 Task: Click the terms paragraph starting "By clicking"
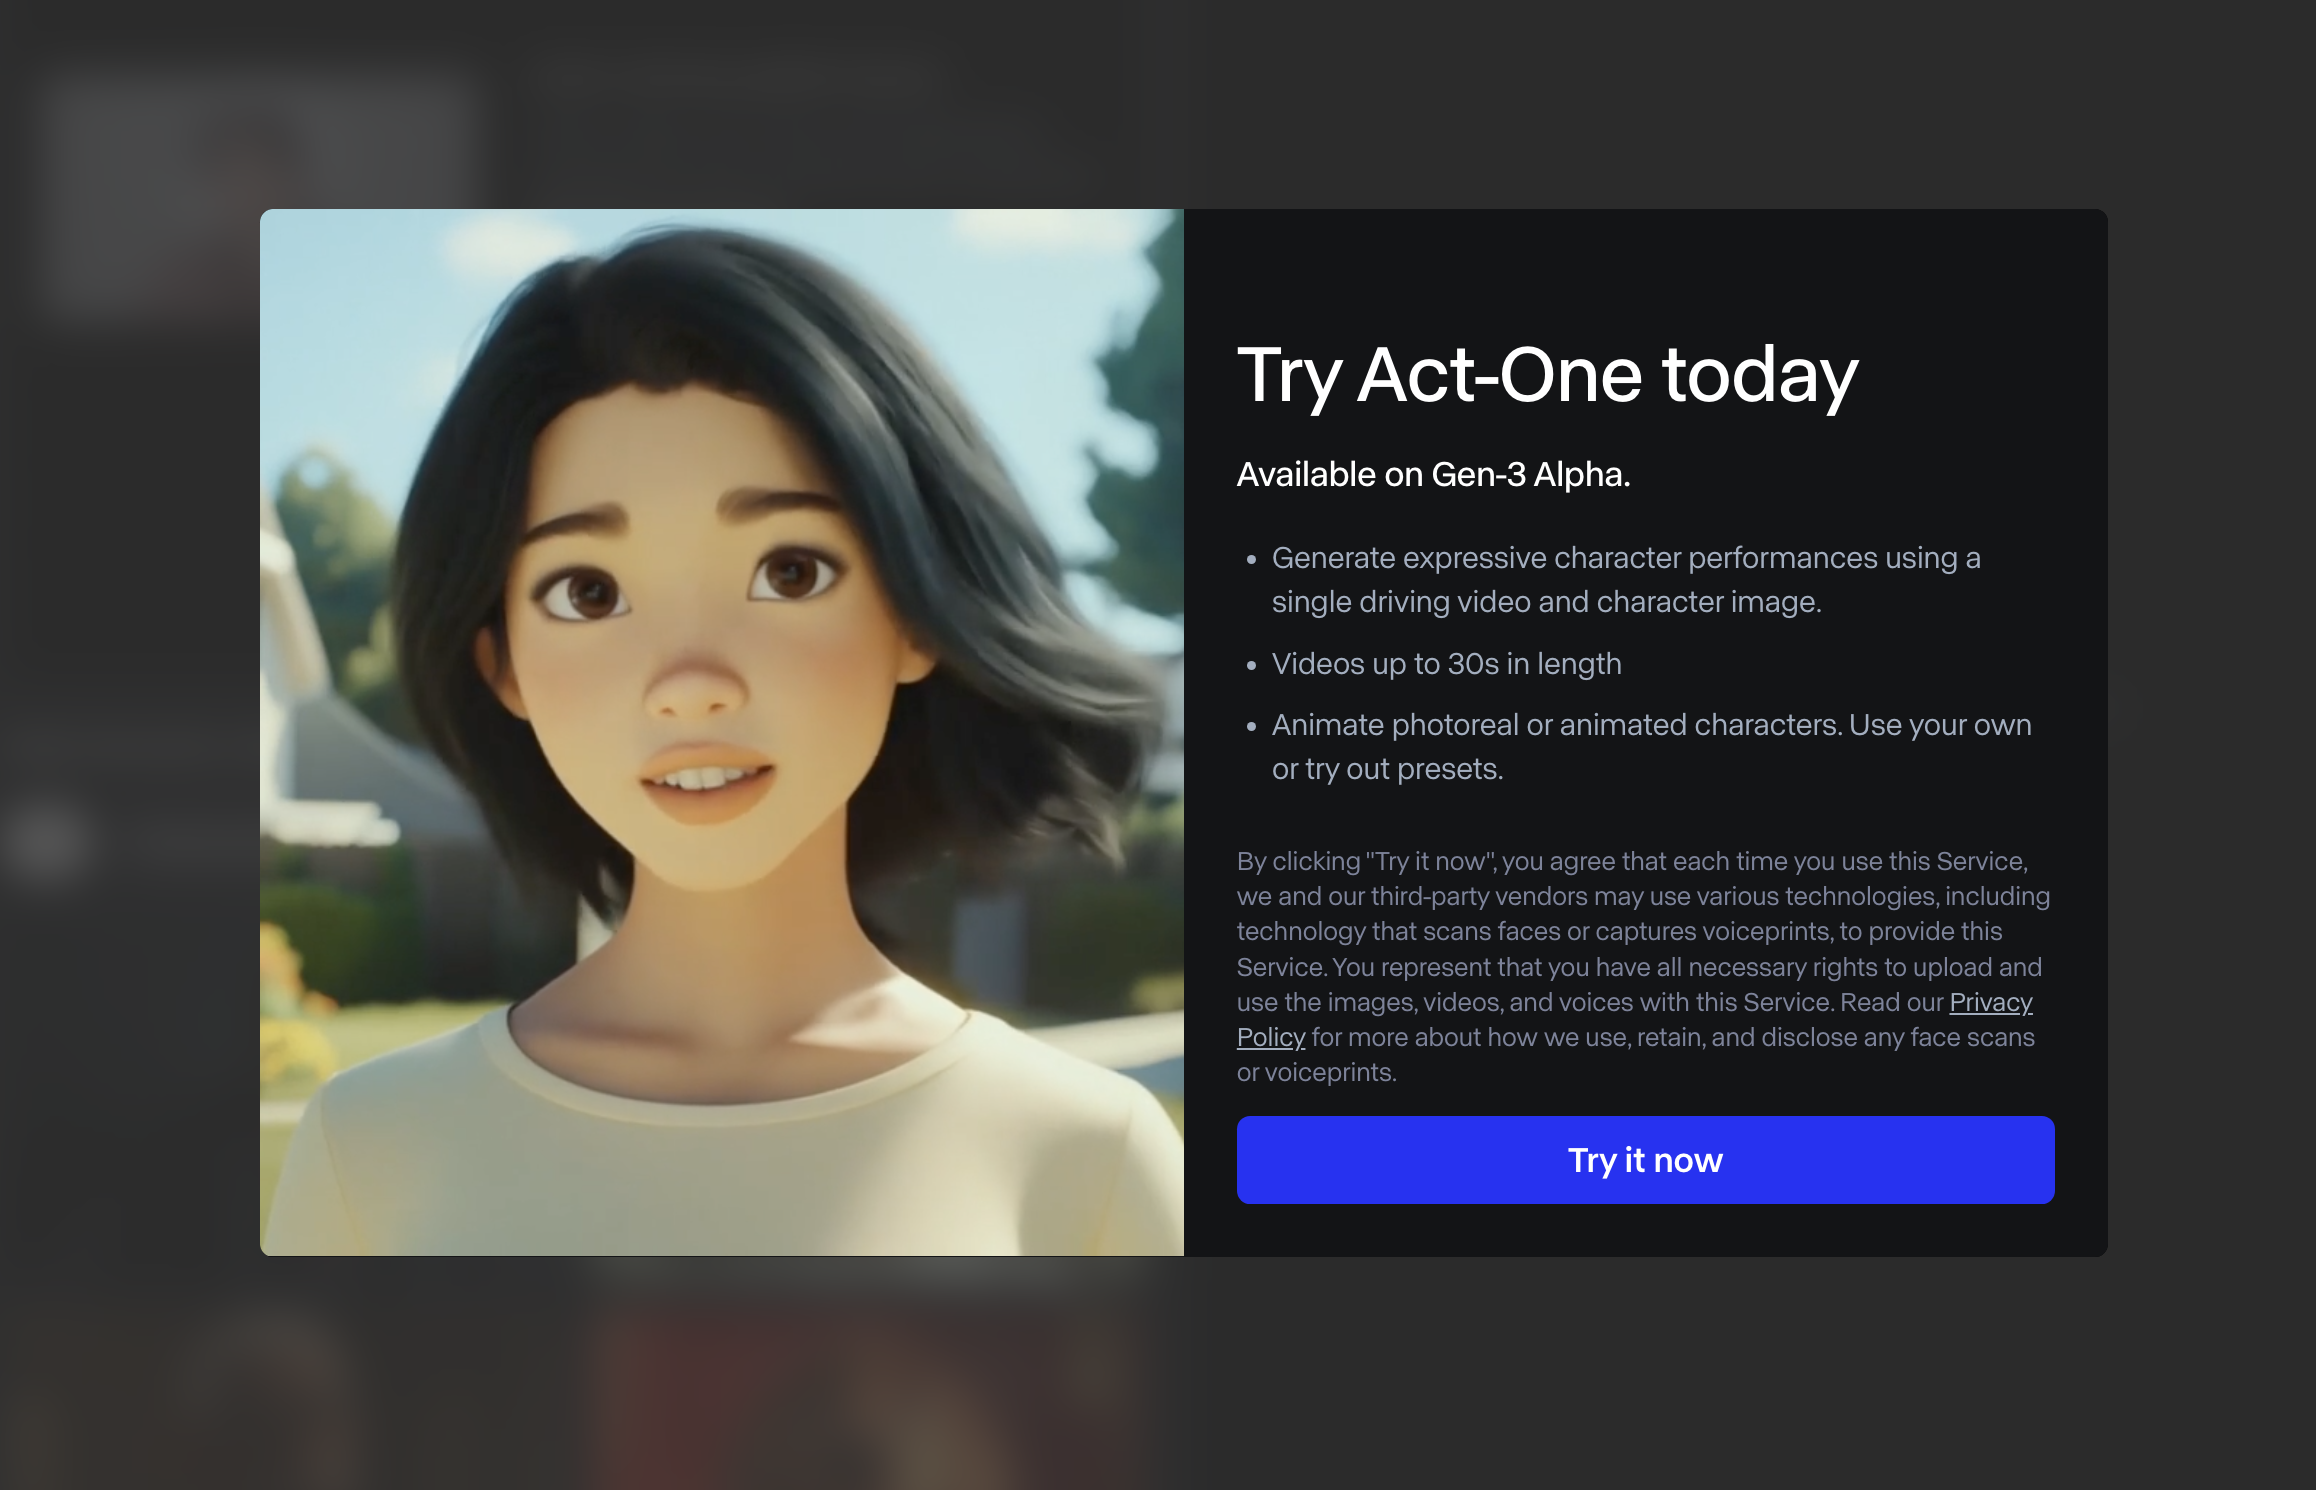[1643, 966]
